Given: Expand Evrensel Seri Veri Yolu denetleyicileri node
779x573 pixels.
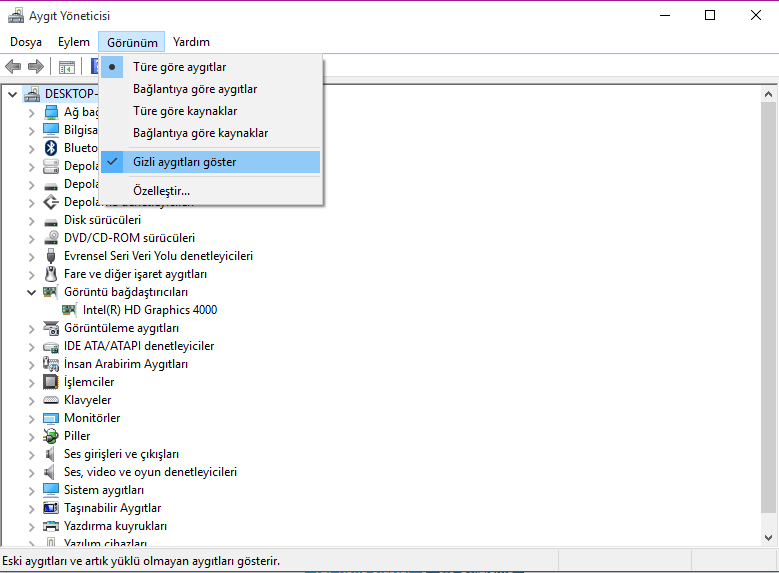Looking at the screenshot, I should [x=32, y=256].
